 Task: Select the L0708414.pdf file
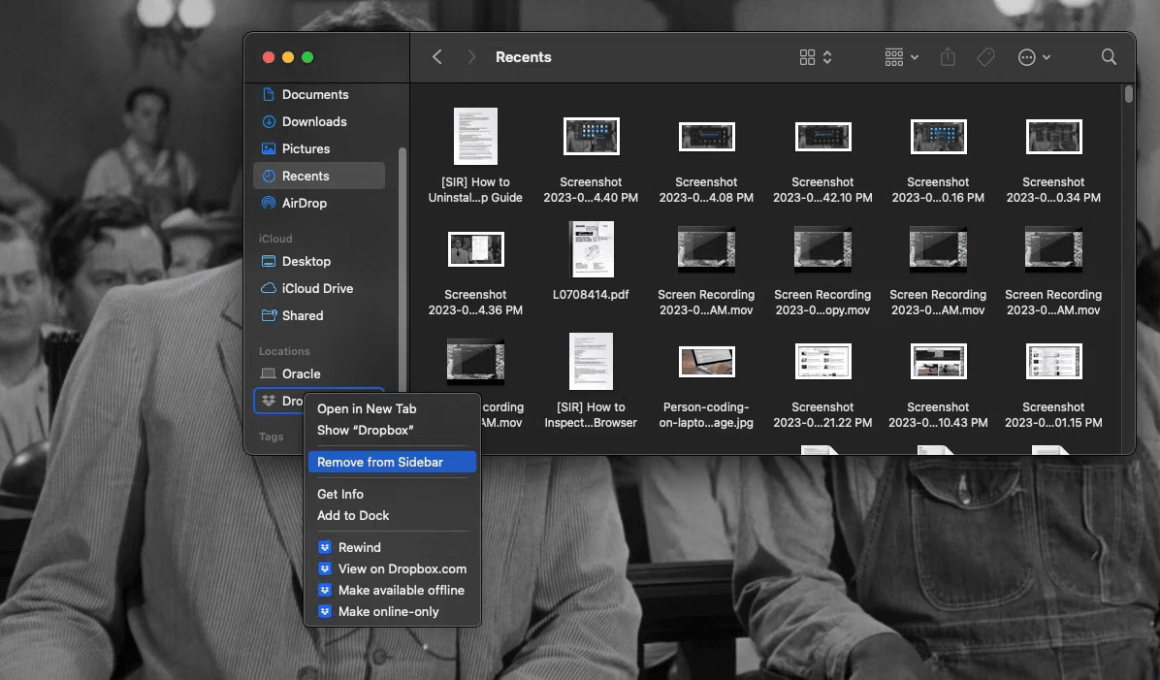point(591,261)
